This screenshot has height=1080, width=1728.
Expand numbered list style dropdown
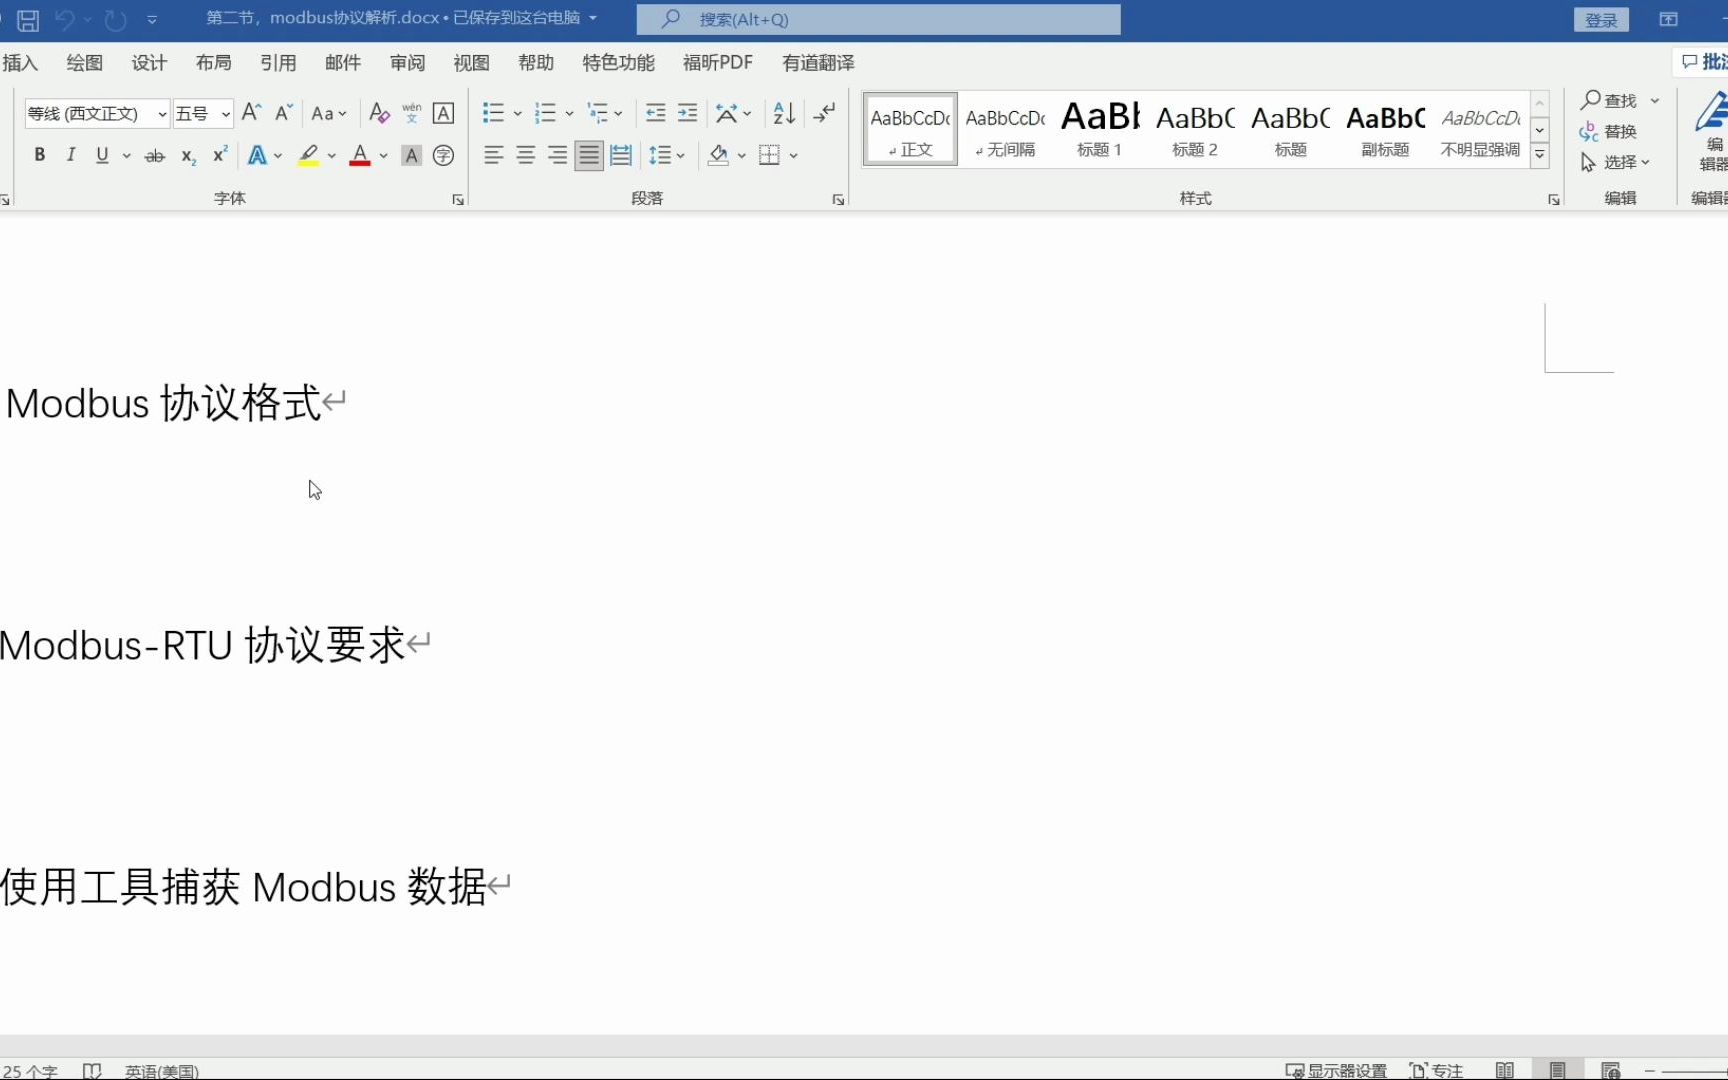point(569,113)
